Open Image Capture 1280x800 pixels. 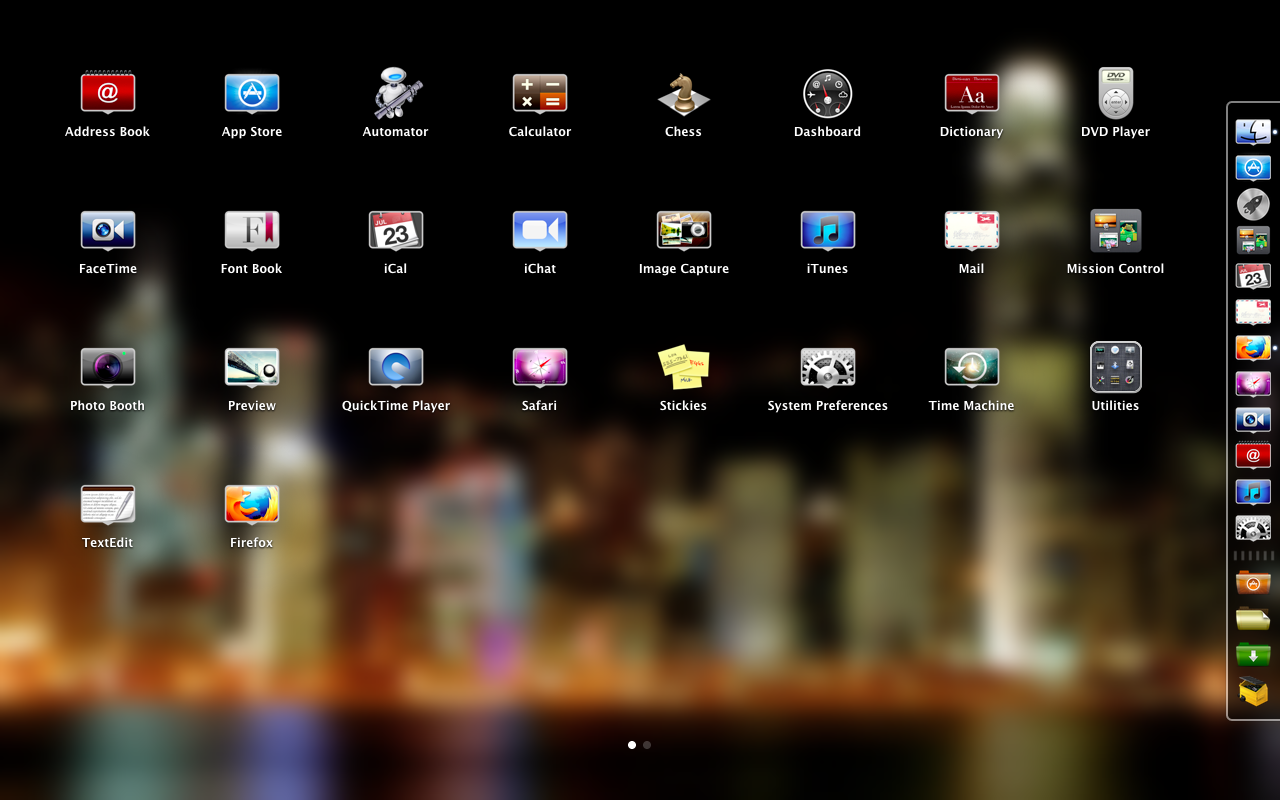(684, 231)
